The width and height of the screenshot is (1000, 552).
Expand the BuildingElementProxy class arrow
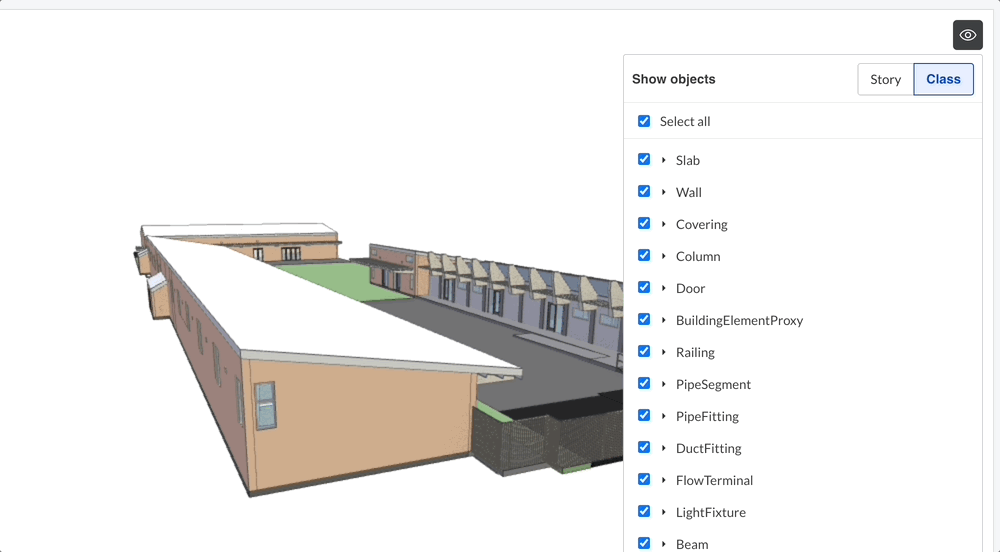click(x=663, y=320)
